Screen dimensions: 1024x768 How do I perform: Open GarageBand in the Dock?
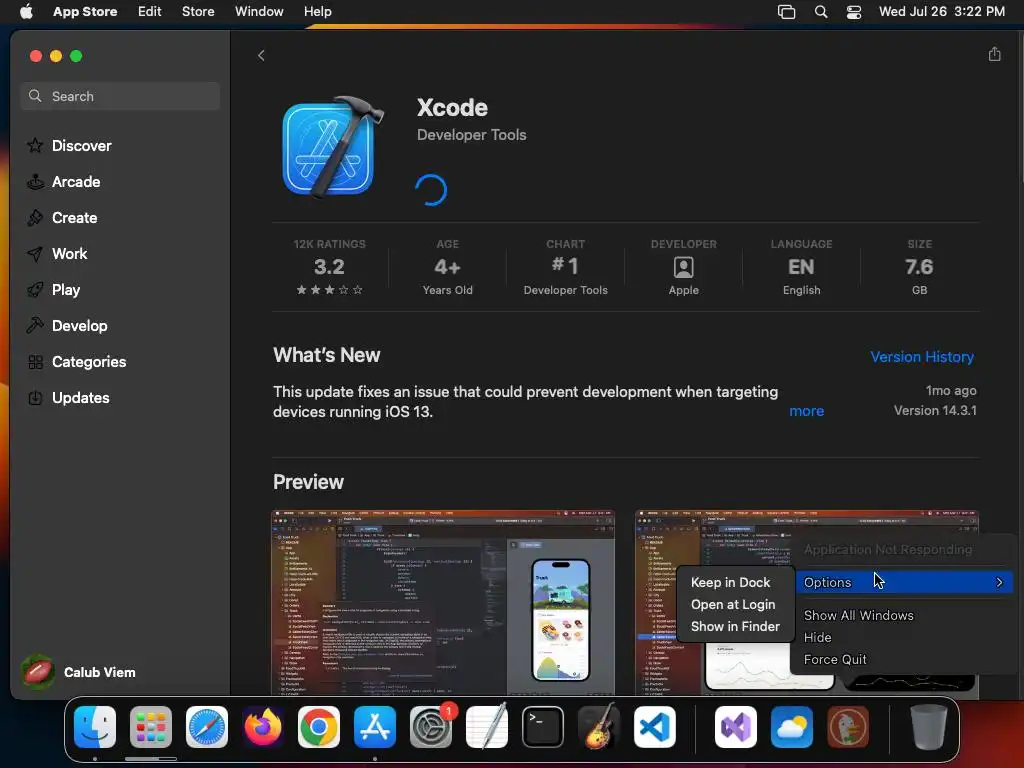tap(598, 727)
